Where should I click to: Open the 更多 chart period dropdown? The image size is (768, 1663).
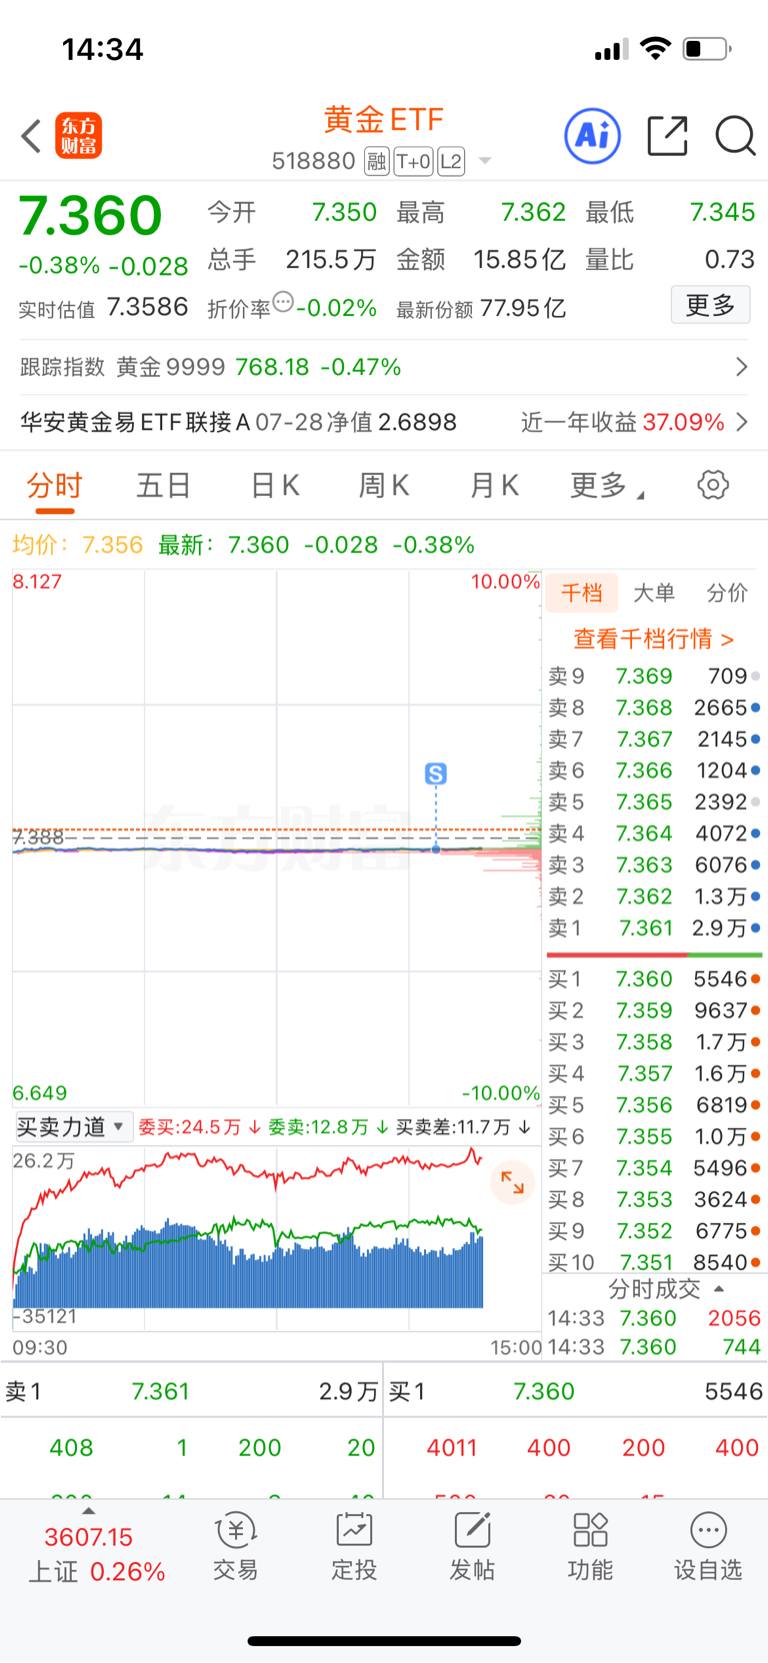(x=606, y=486)
